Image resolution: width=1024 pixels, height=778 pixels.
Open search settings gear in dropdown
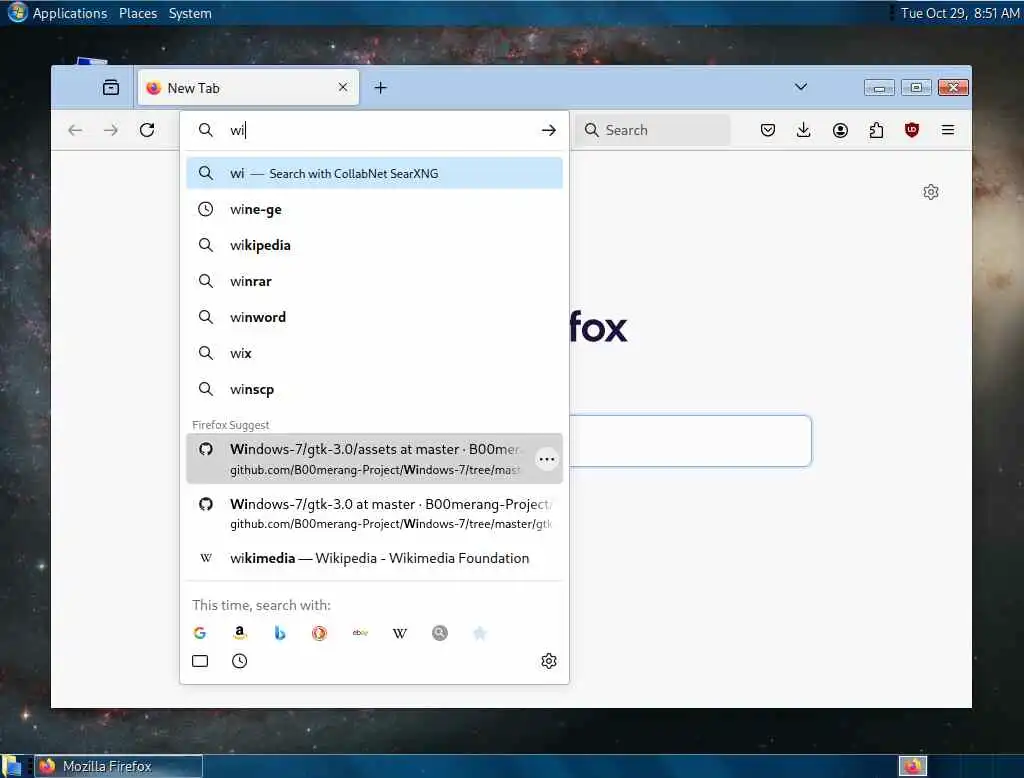[549, 661]
